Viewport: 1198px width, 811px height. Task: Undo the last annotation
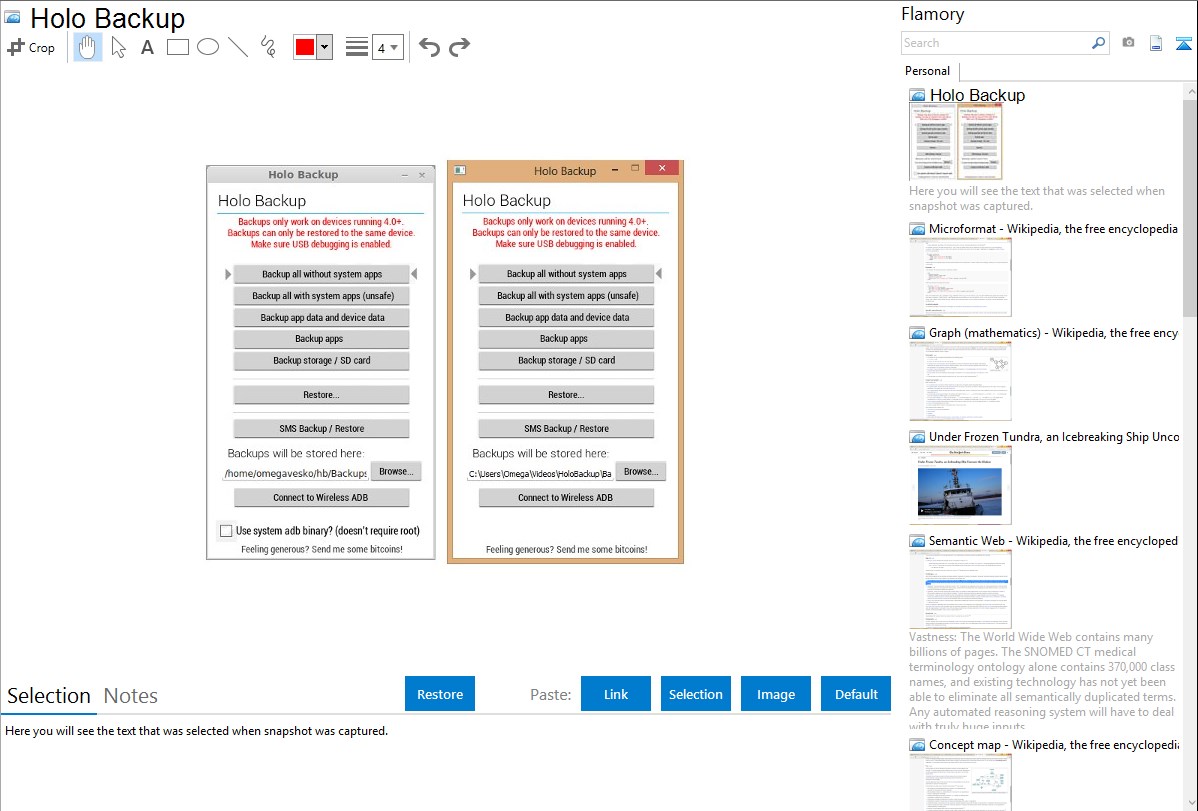point(429,47)
